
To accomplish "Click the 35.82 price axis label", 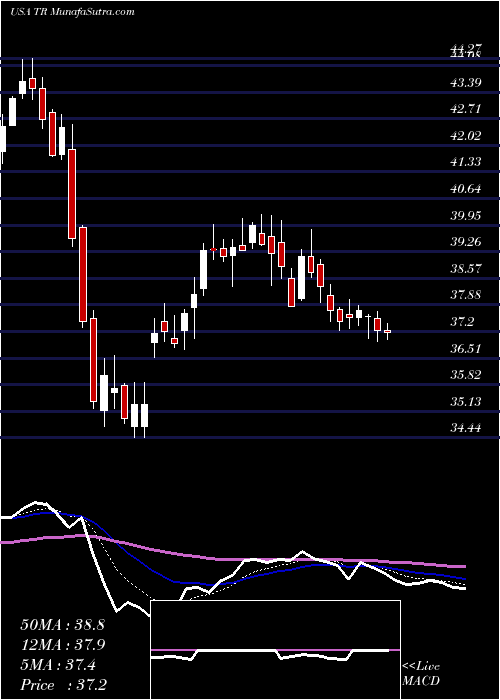I will 465,375.
